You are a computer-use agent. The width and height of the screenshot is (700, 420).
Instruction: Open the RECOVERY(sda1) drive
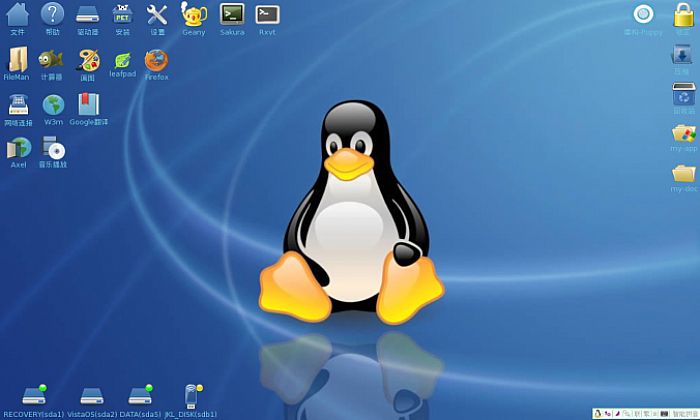pyautogui.click(x=34, y=394)
